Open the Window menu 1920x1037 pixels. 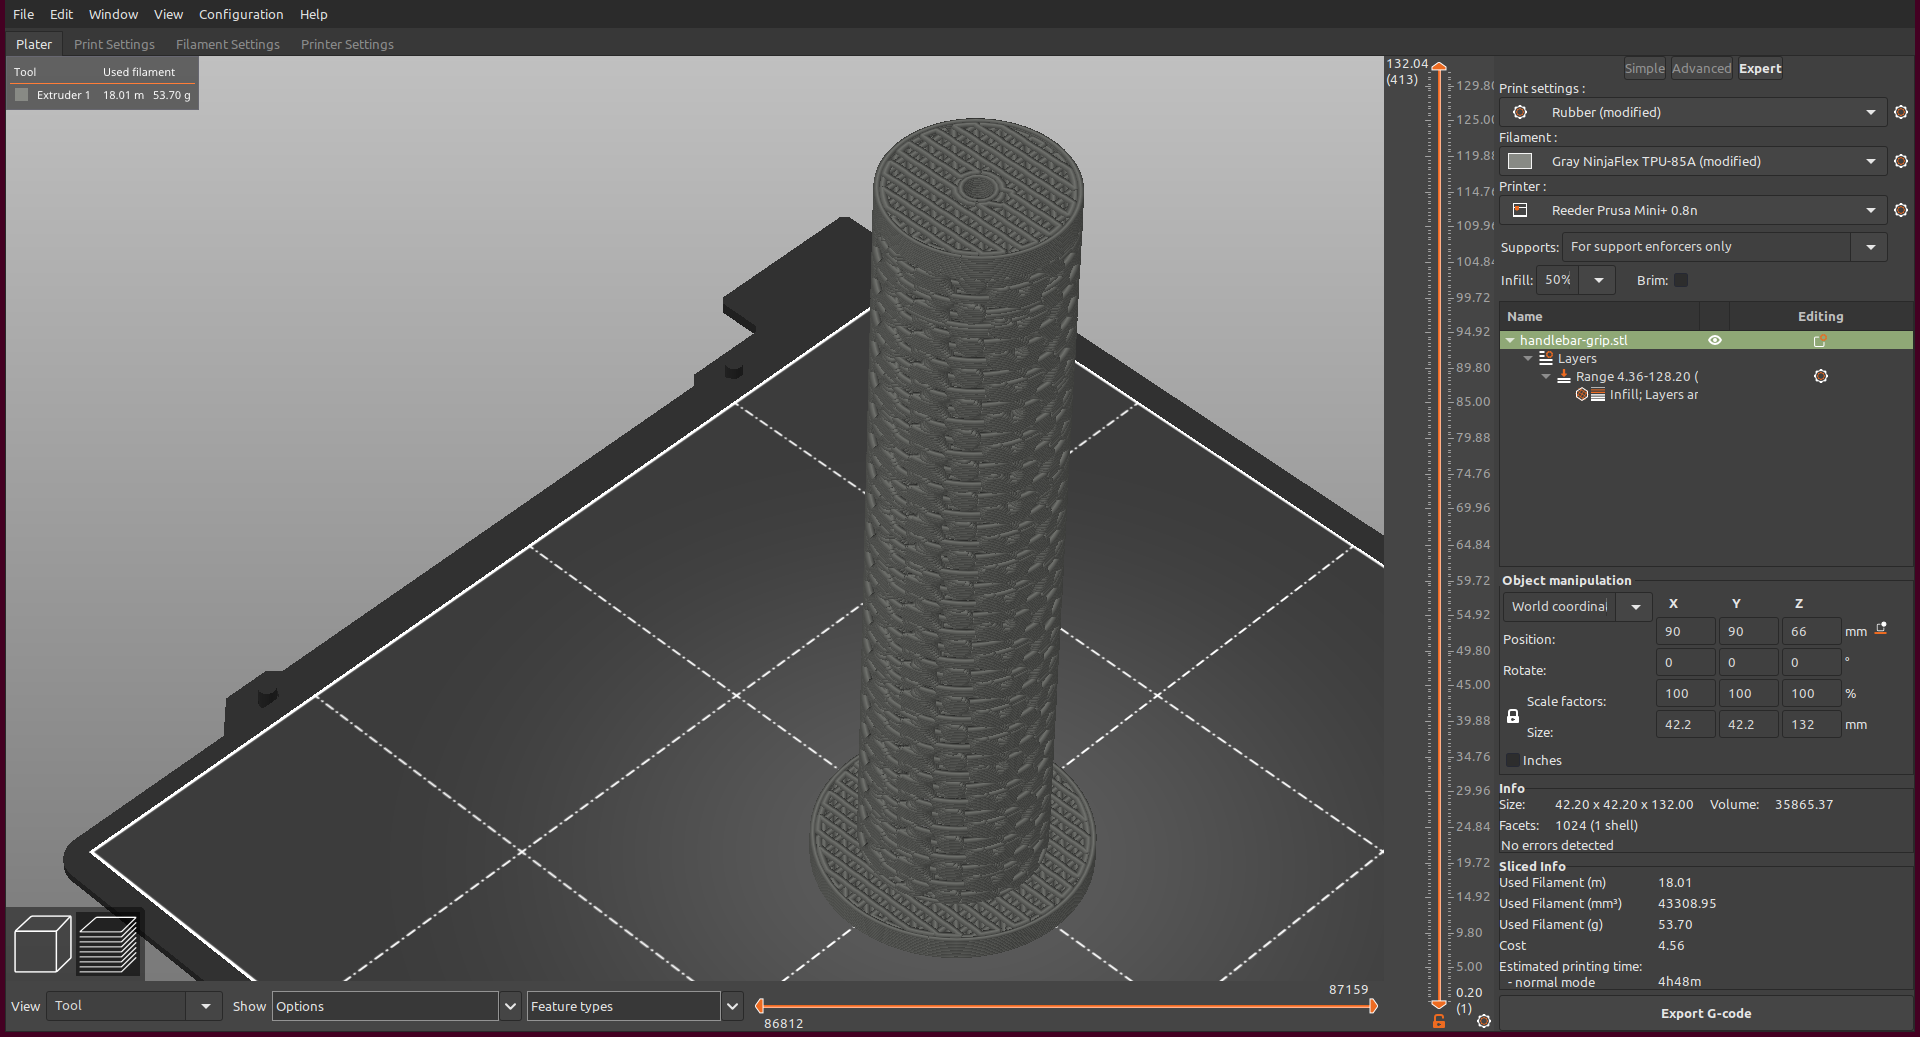(x=113, y=14)
